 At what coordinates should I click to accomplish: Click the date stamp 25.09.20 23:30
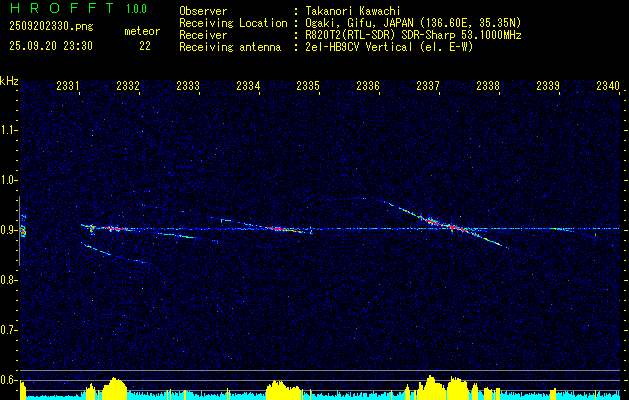click(51, 46)
